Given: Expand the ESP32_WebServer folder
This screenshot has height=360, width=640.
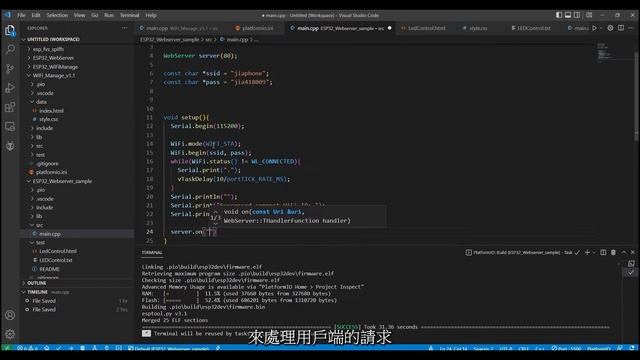Looking at the screenshot, I should 78,58.
